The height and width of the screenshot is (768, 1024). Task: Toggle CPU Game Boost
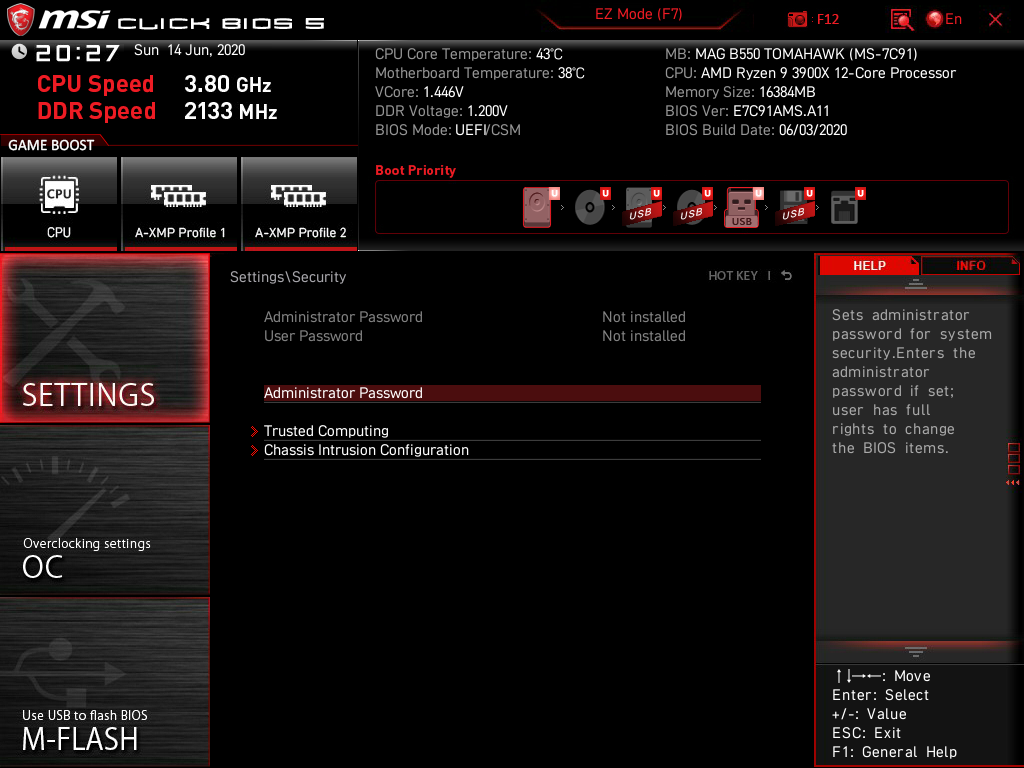[59, 204]
